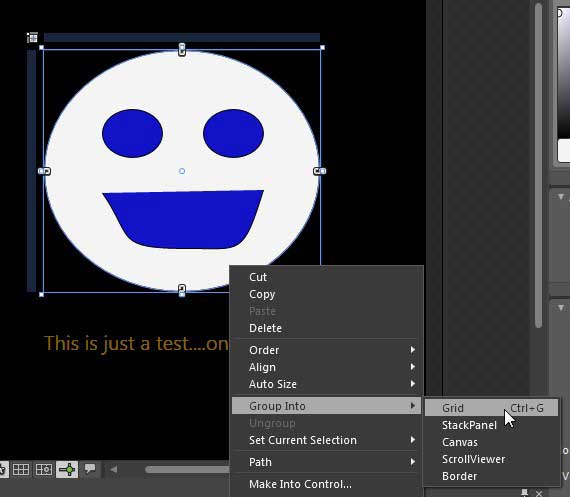Select the left blue eye ellipse
Screen dimensions: 570x497
point(132,133)
